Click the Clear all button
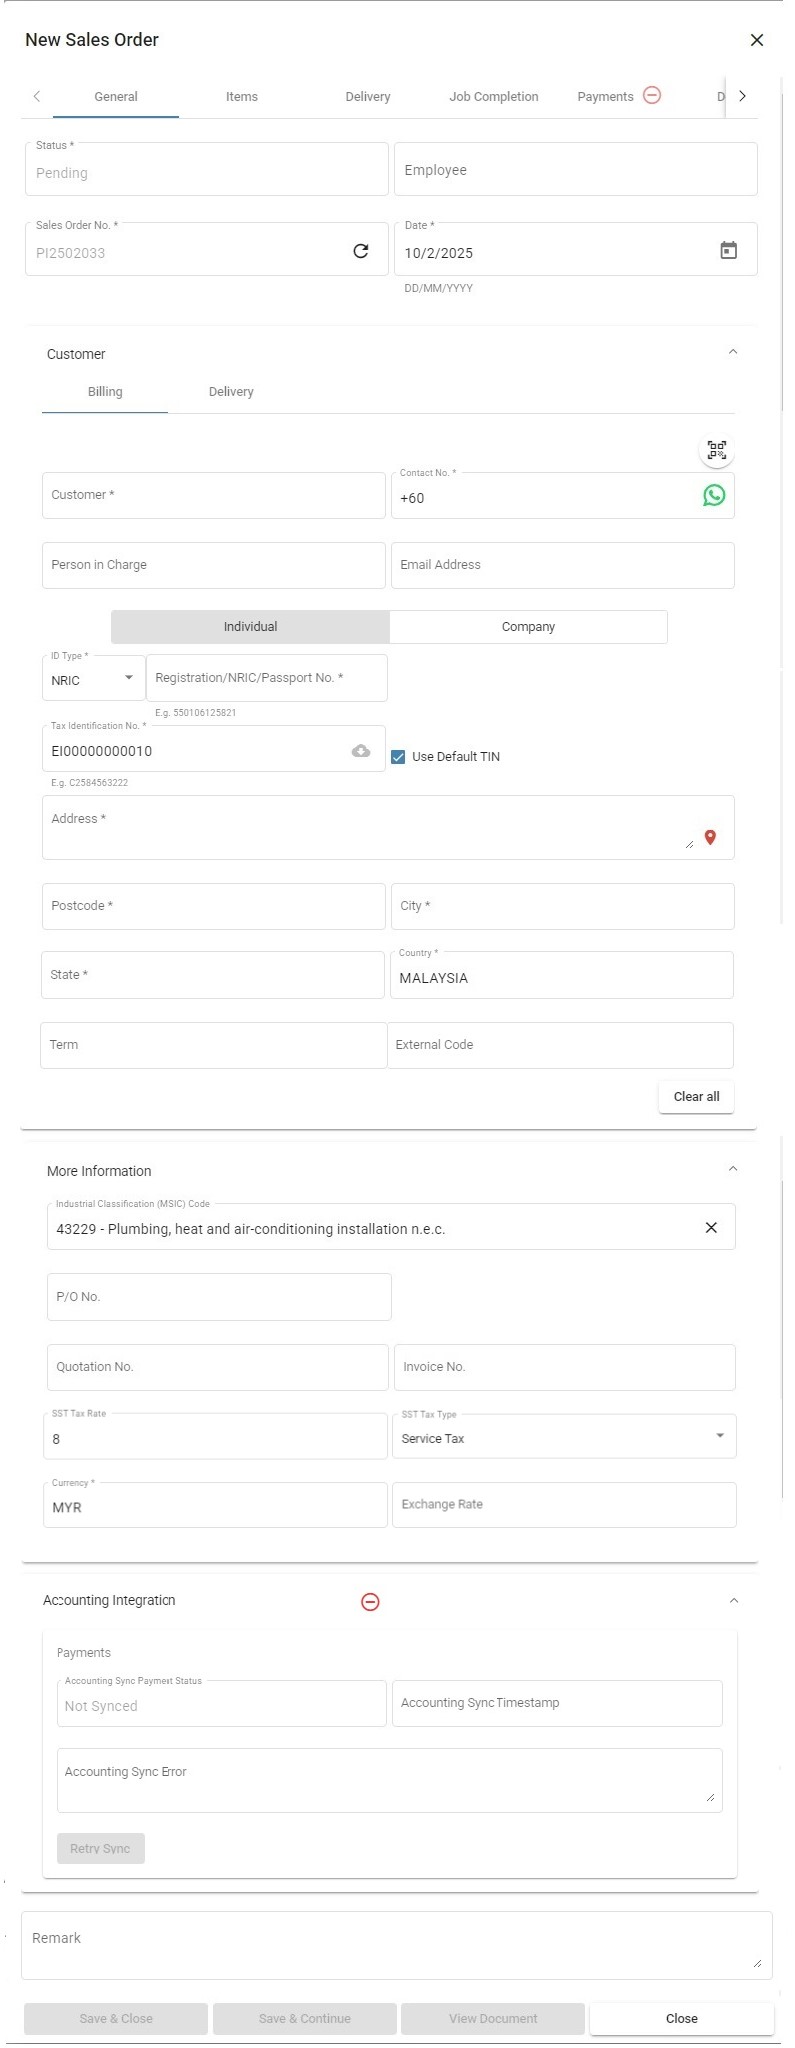The height and width of the screenshot is (2048, 795). coord(696,1097)
